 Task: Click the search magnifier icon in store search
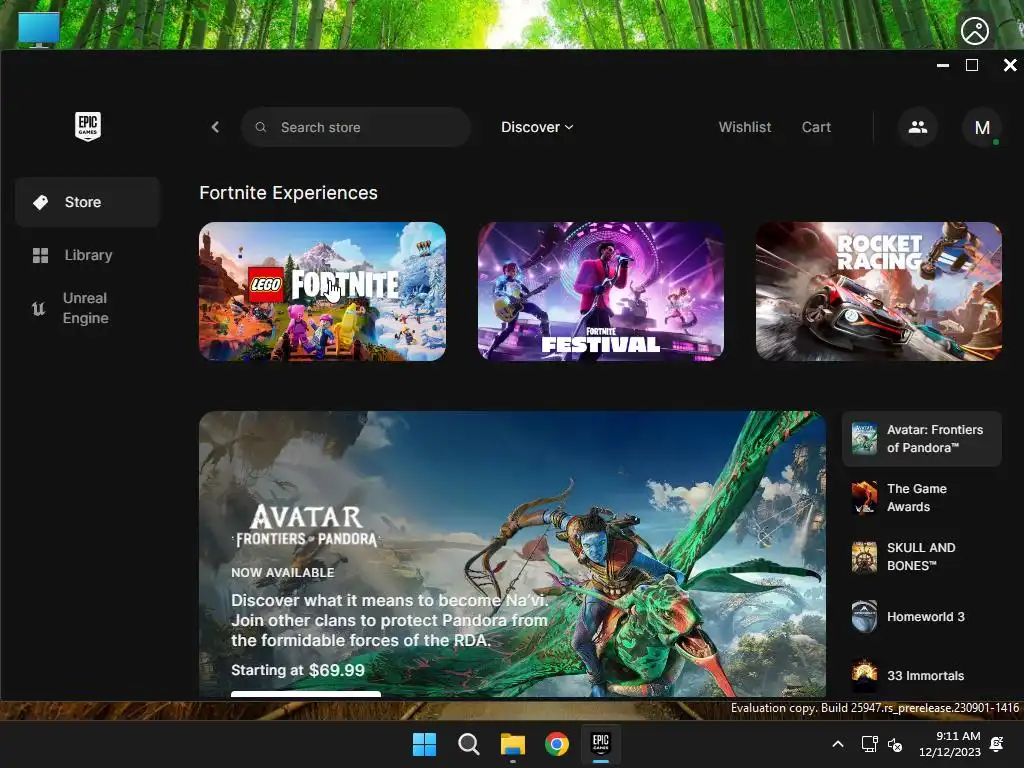click(261, 127)
